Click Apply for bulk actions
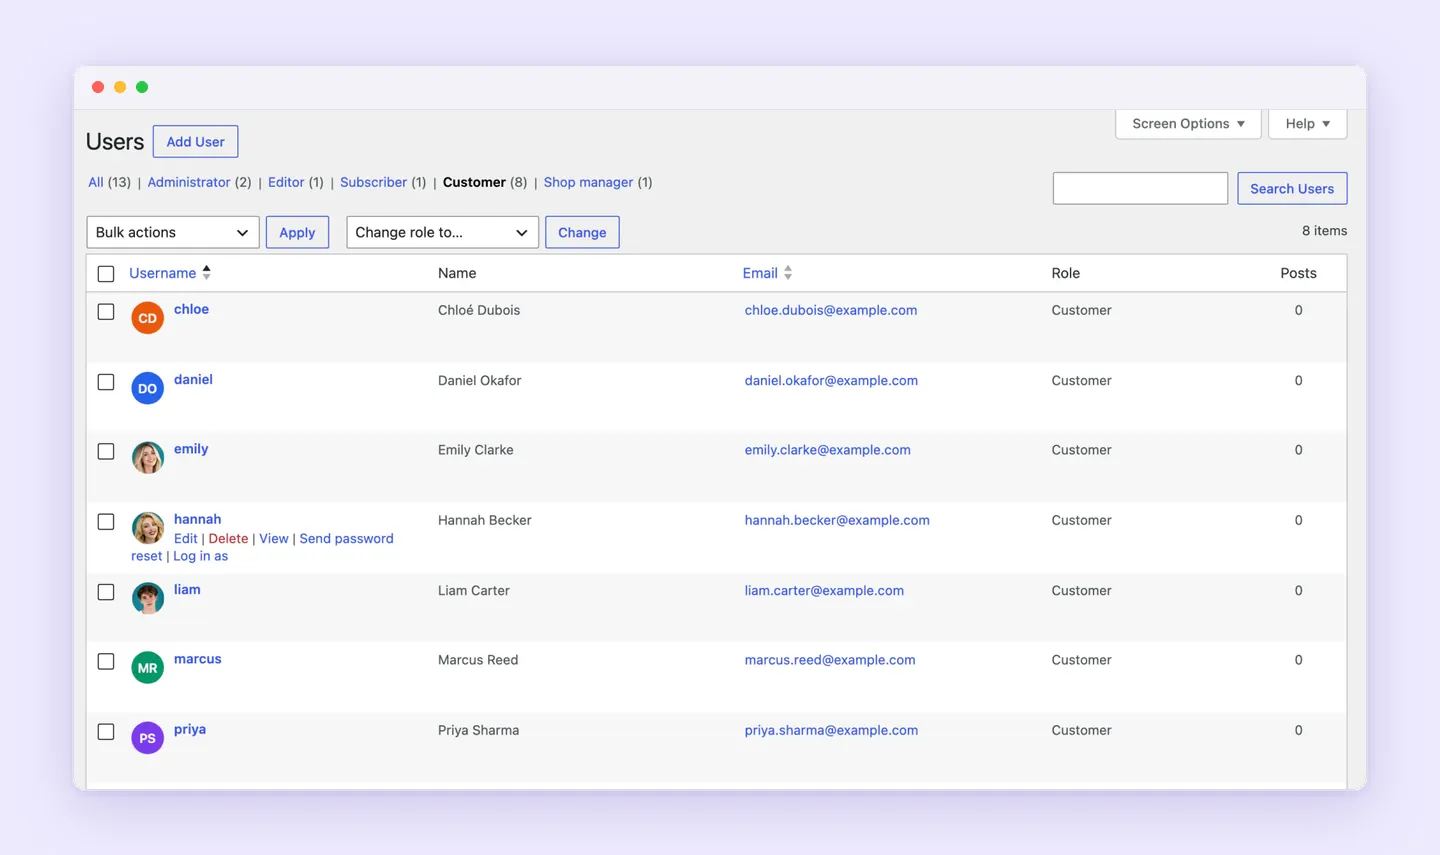 tap(297, 232)
